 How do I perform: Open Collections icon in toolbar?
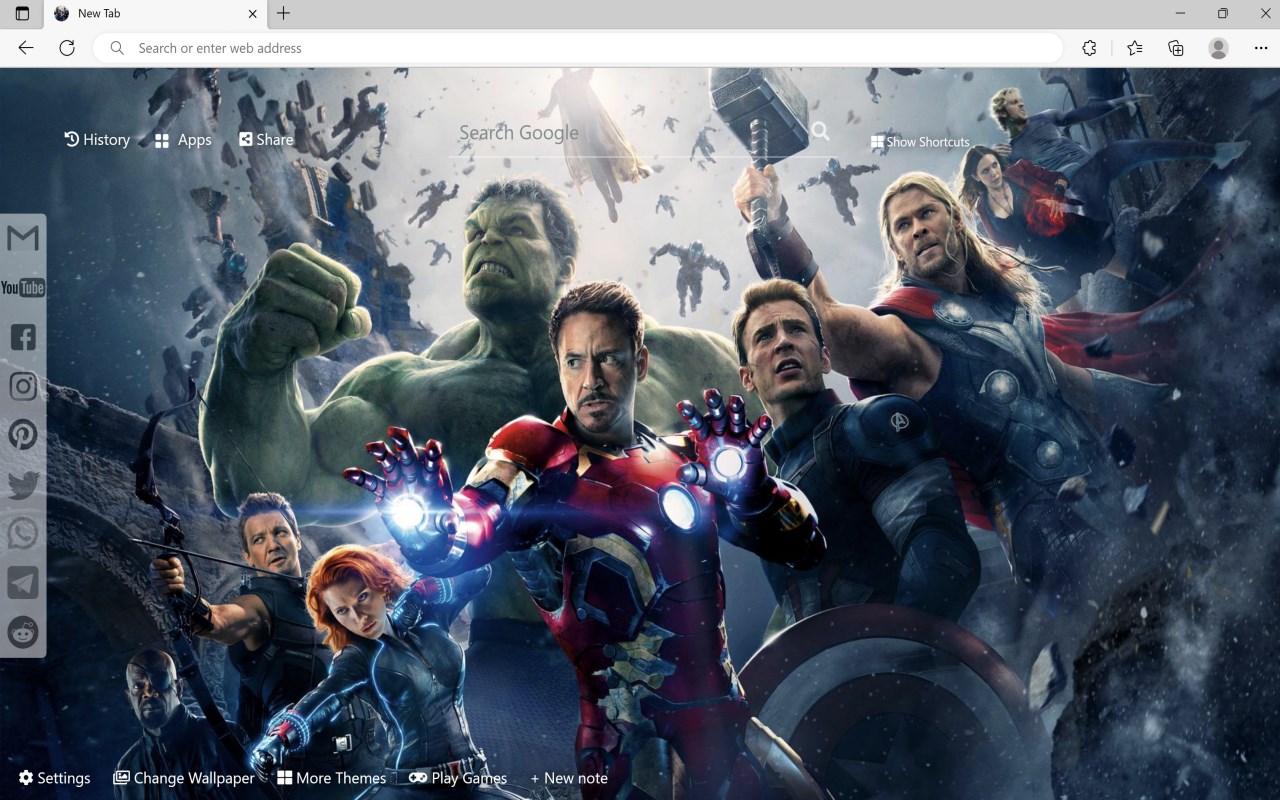point(1176,48)
